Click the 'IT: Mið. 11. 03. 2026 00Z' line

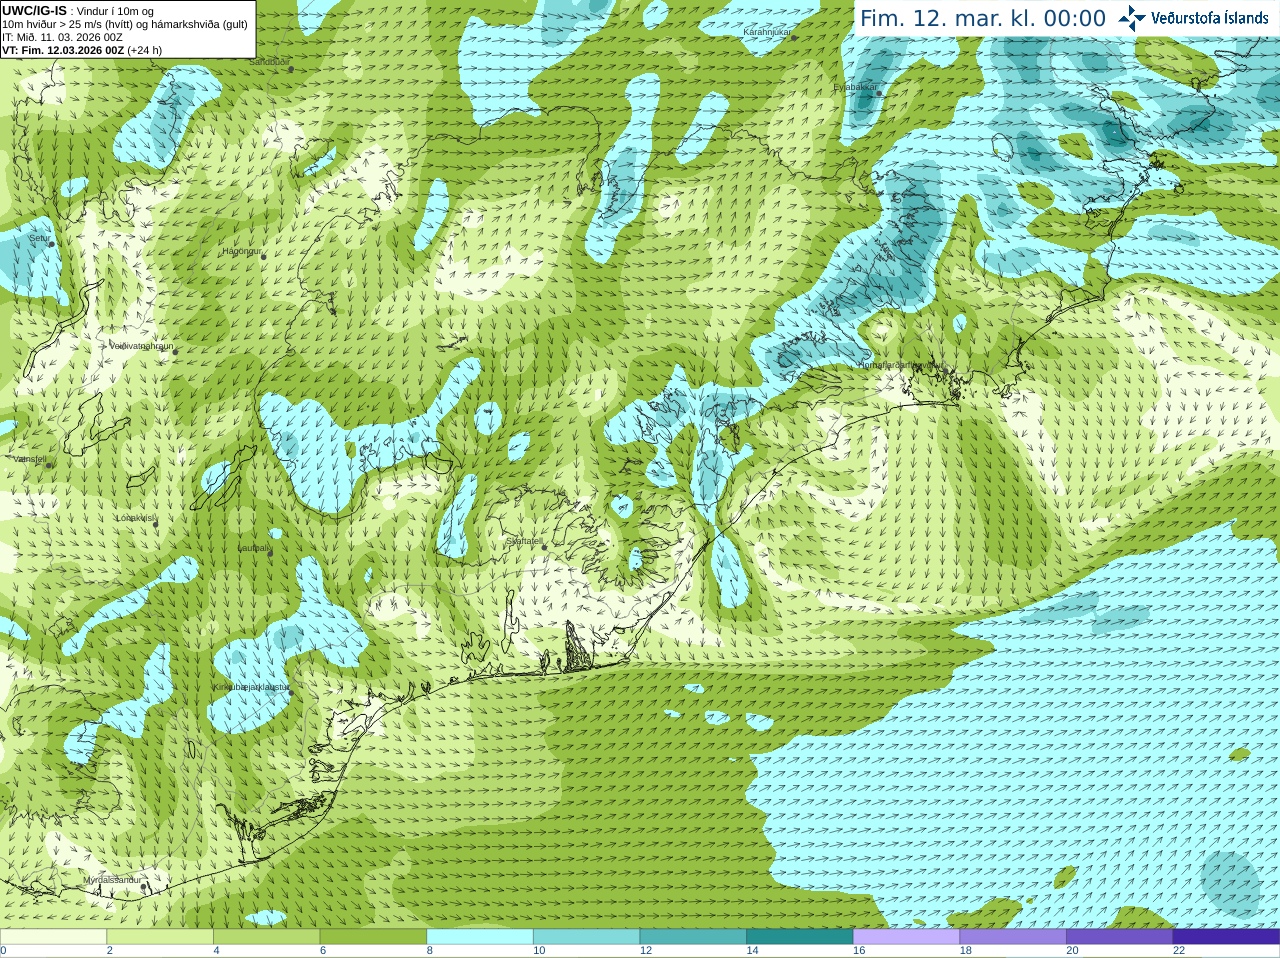[x=62, y=37]
